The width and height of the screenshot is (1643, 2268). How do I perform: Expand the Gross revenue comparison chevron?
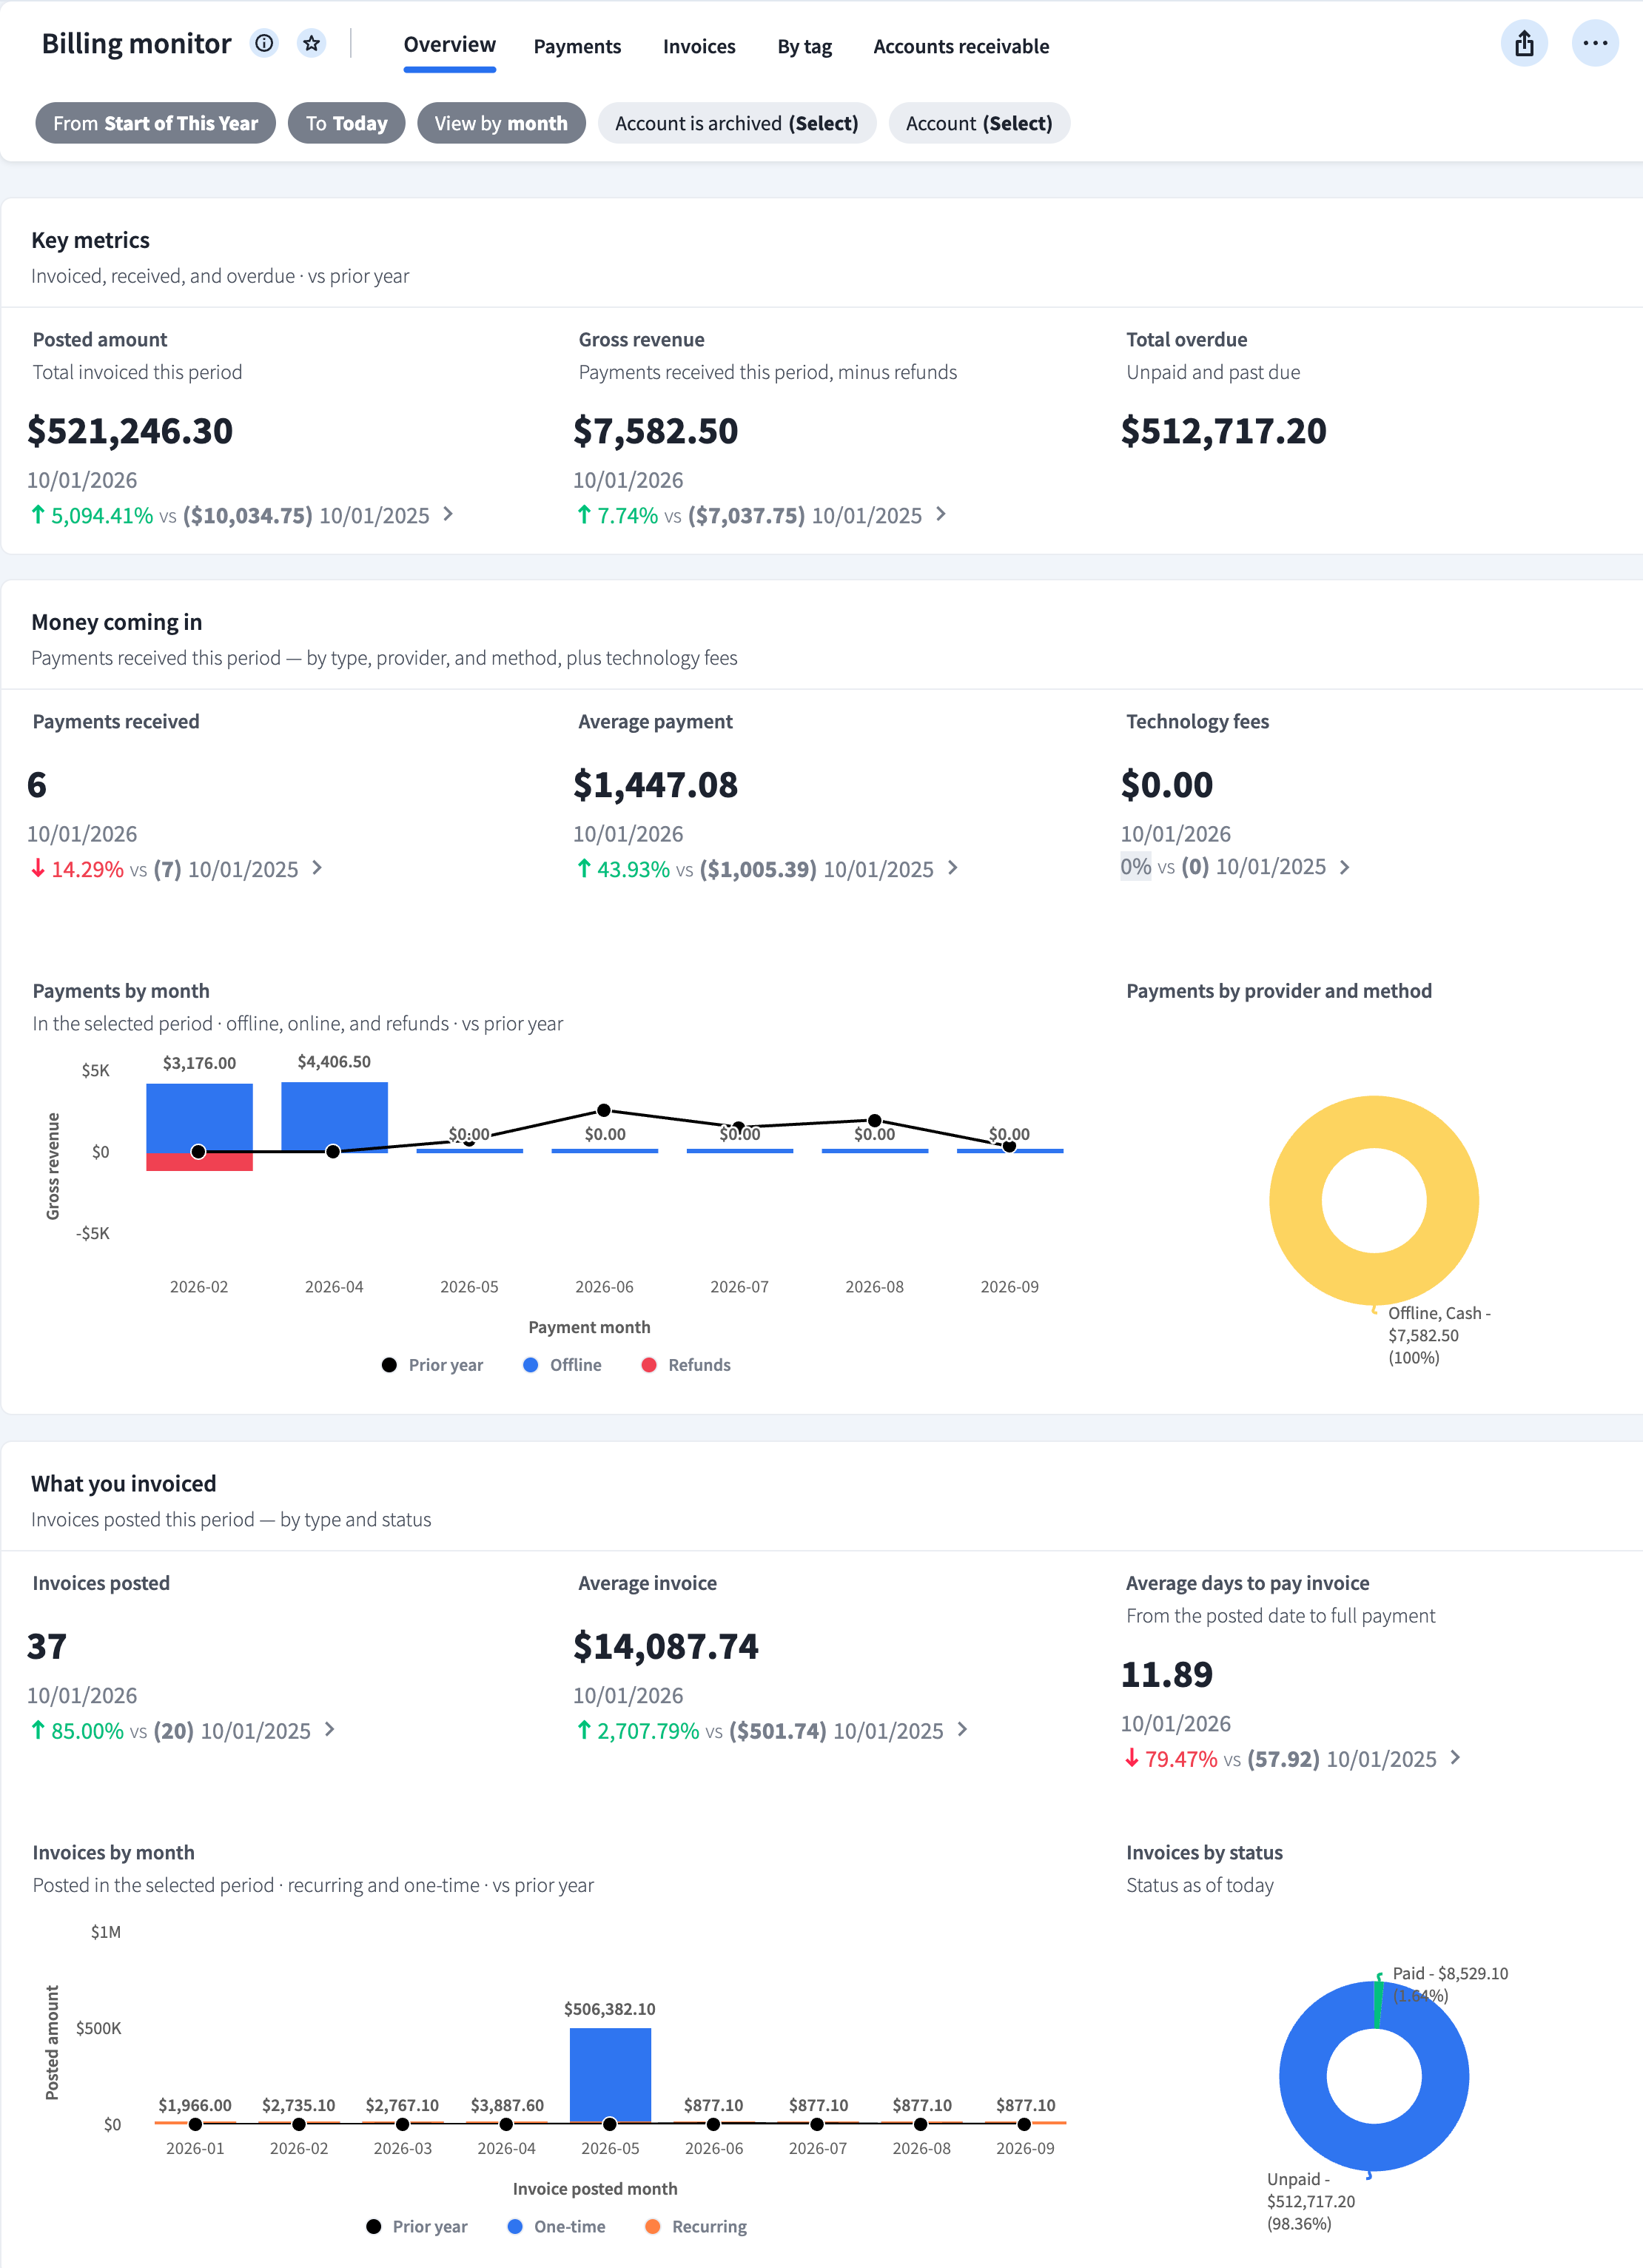(940, 514)
